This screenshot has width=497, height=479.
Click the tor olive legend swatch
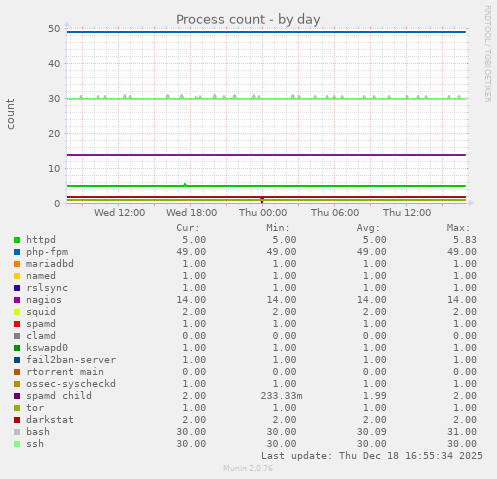click(x=17, y=408)
